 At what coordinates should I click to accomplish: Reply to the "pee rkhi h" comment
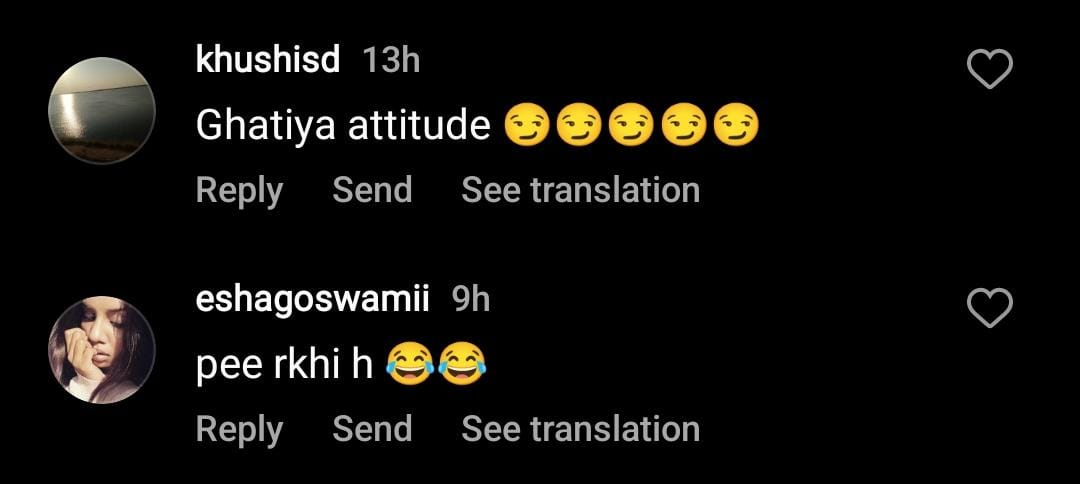[x=239, y=429]
